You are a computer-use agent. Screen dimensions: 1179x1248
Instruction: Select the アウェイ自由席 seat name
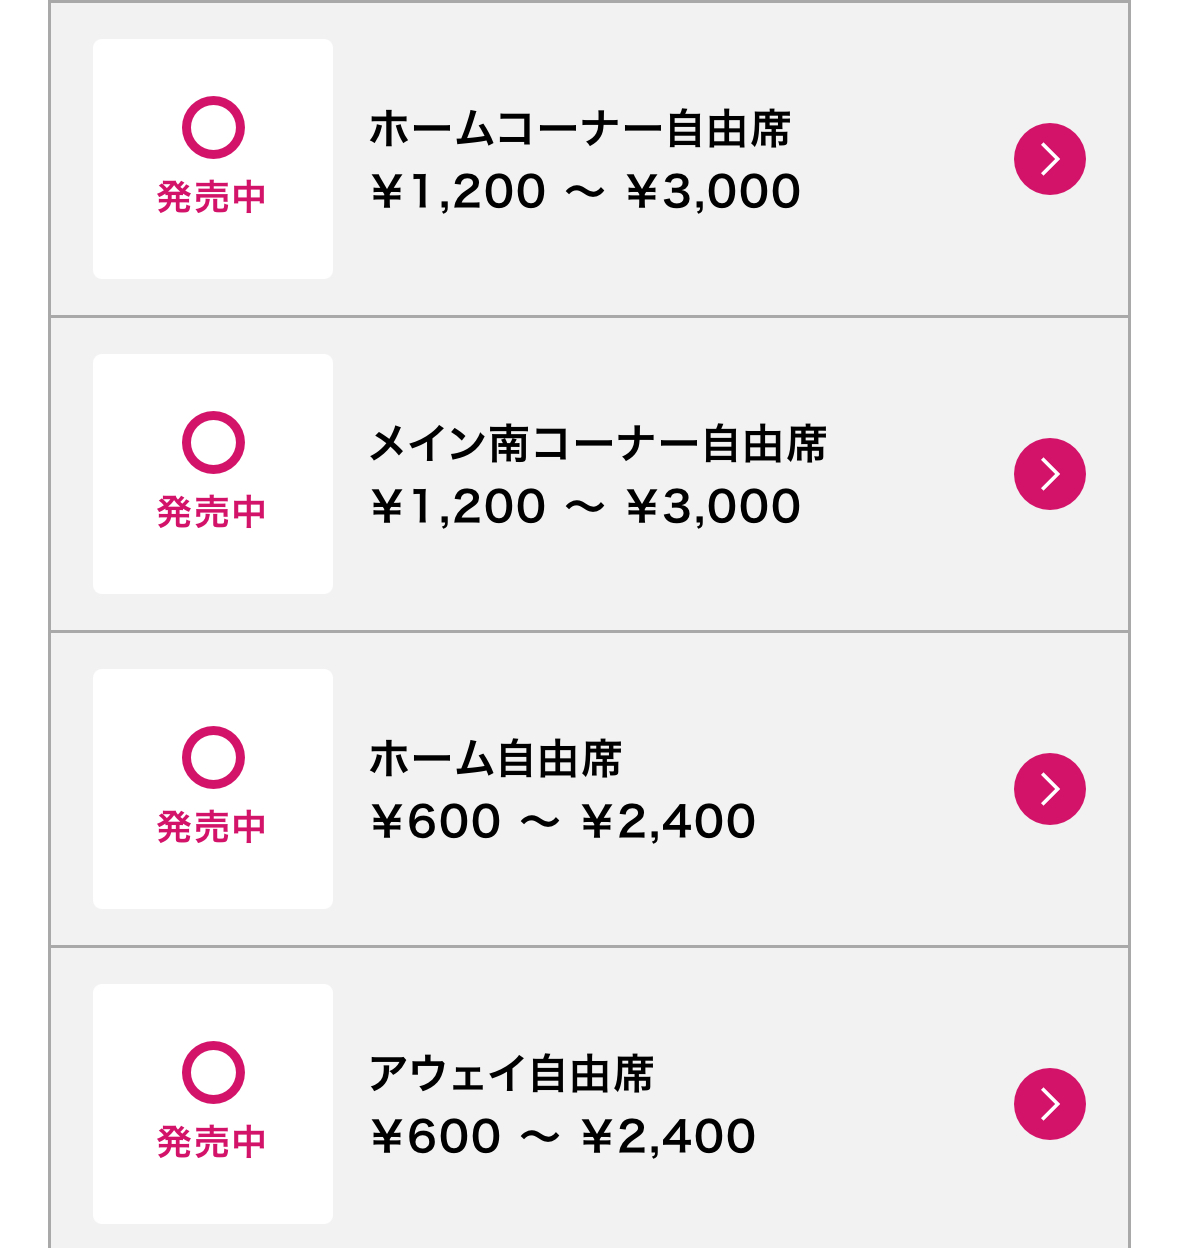[511, 1074]
